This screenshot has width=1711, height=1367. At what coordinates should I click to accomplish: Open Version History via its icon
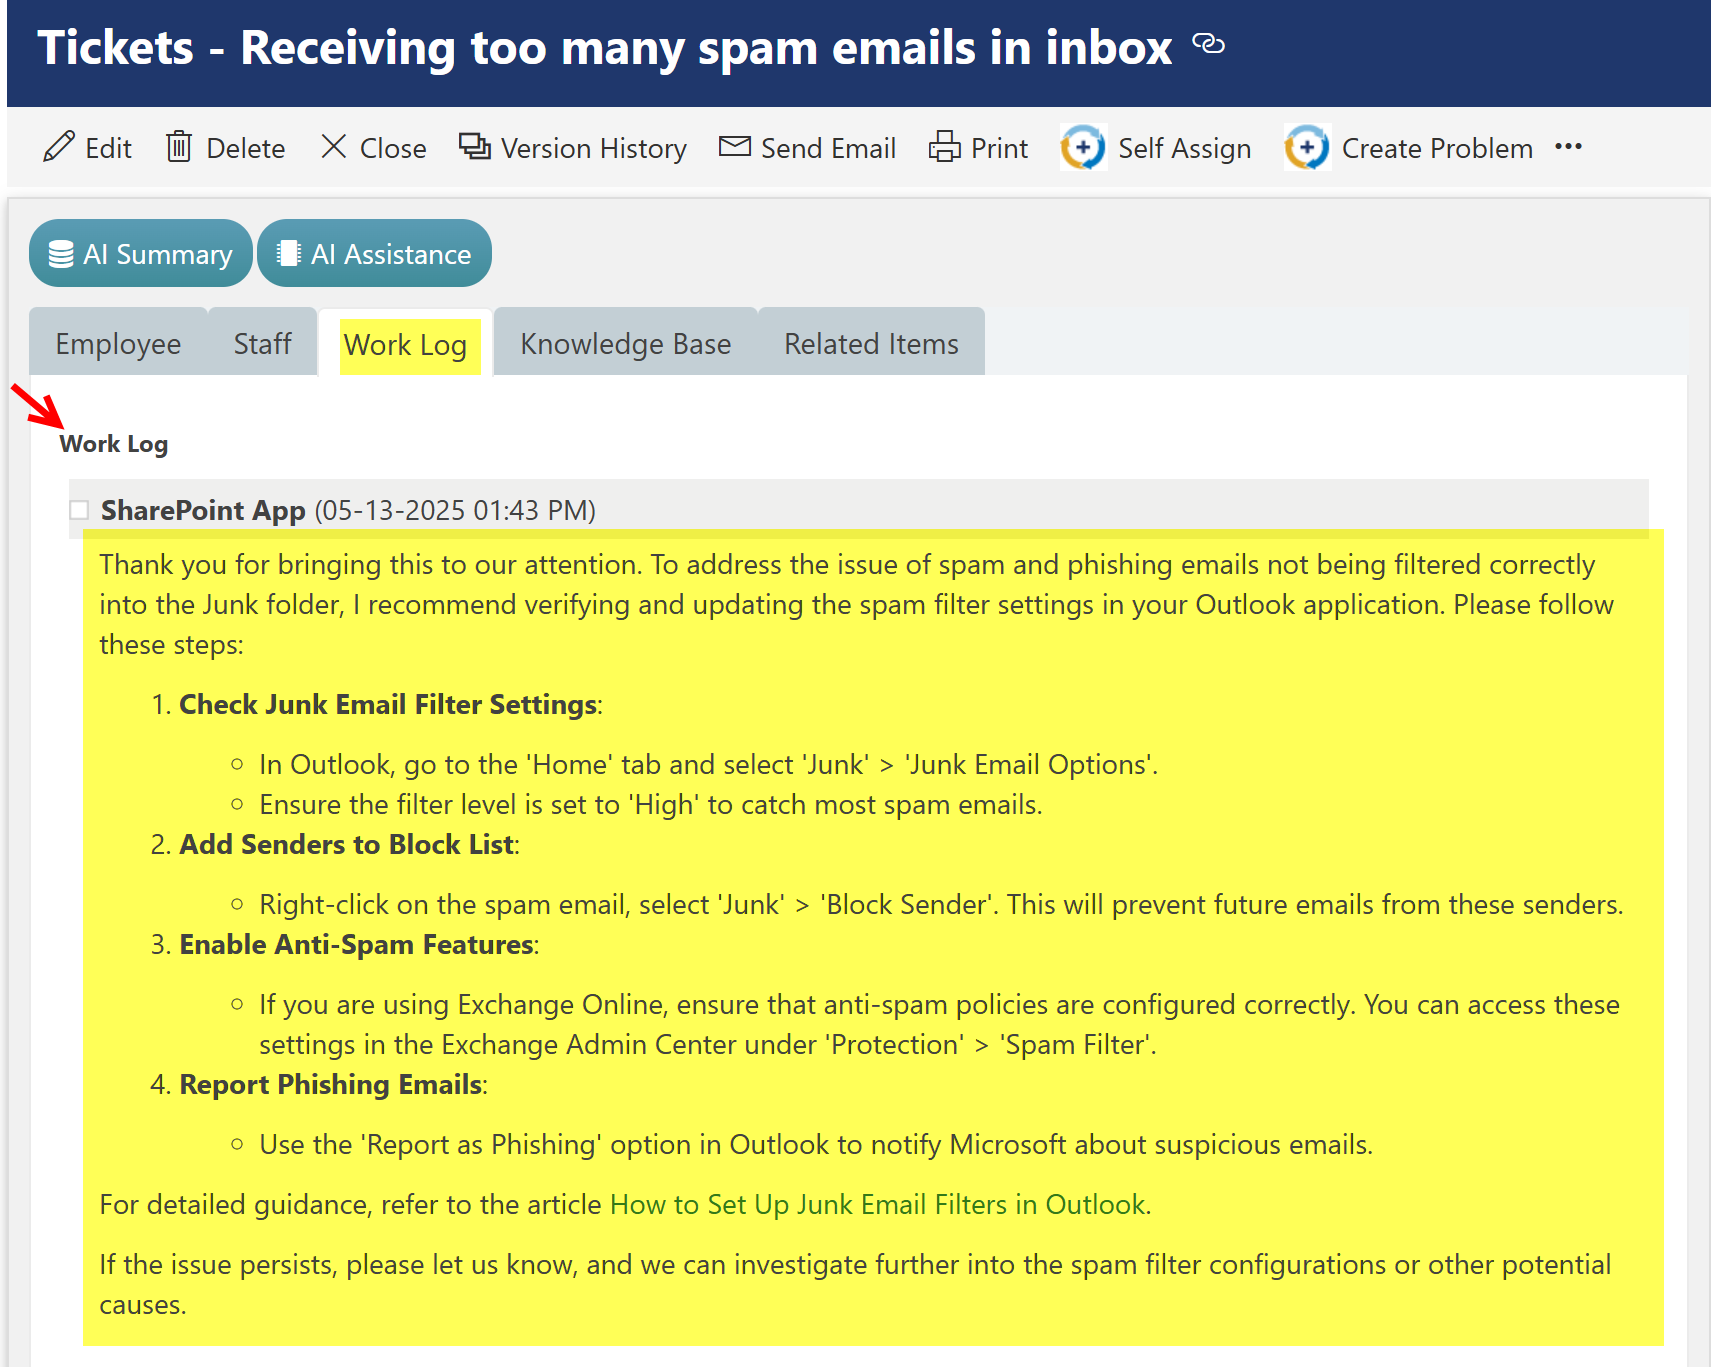pos(474,147)
